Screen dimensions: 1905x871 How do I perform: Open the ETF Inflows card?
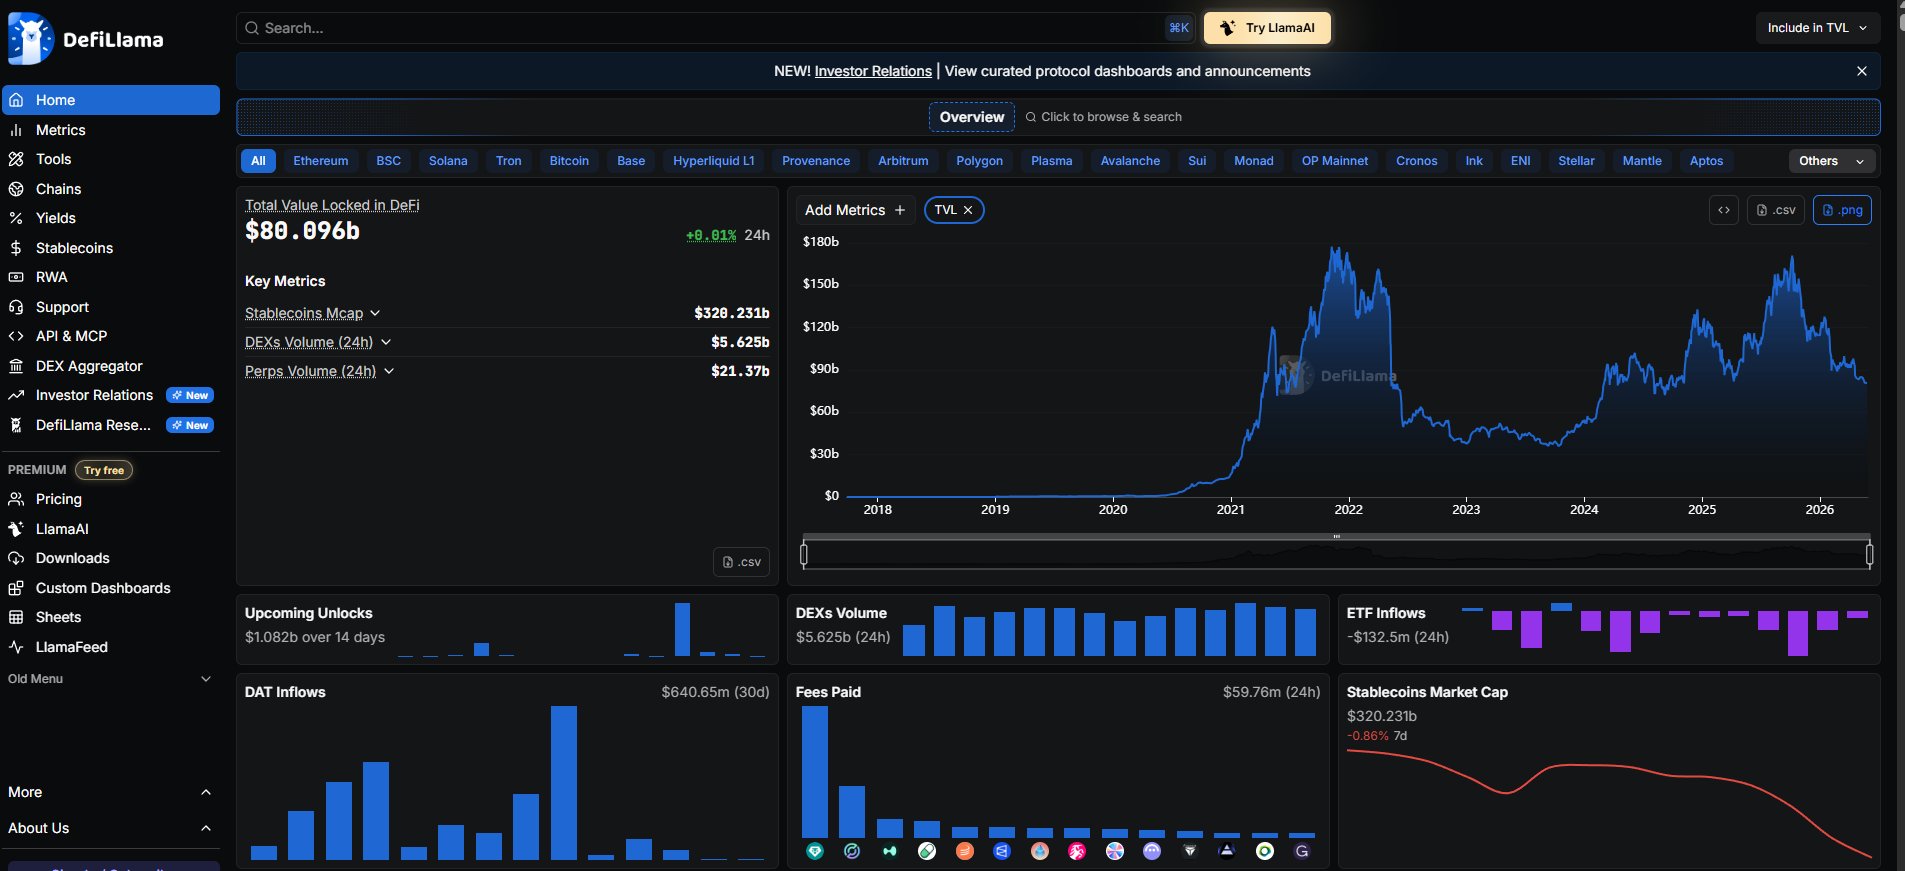(1609, 630)
